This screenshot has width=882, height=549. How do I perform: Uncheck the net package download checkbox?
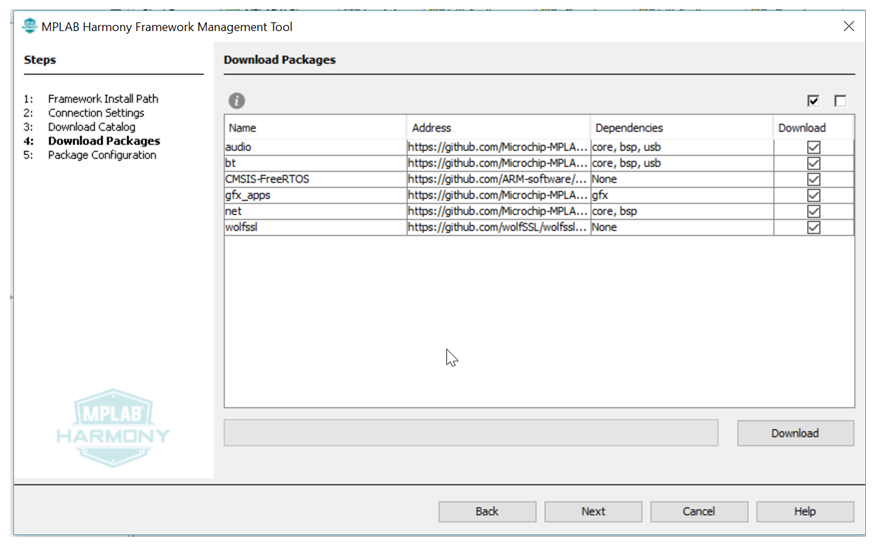coord(813,211)
